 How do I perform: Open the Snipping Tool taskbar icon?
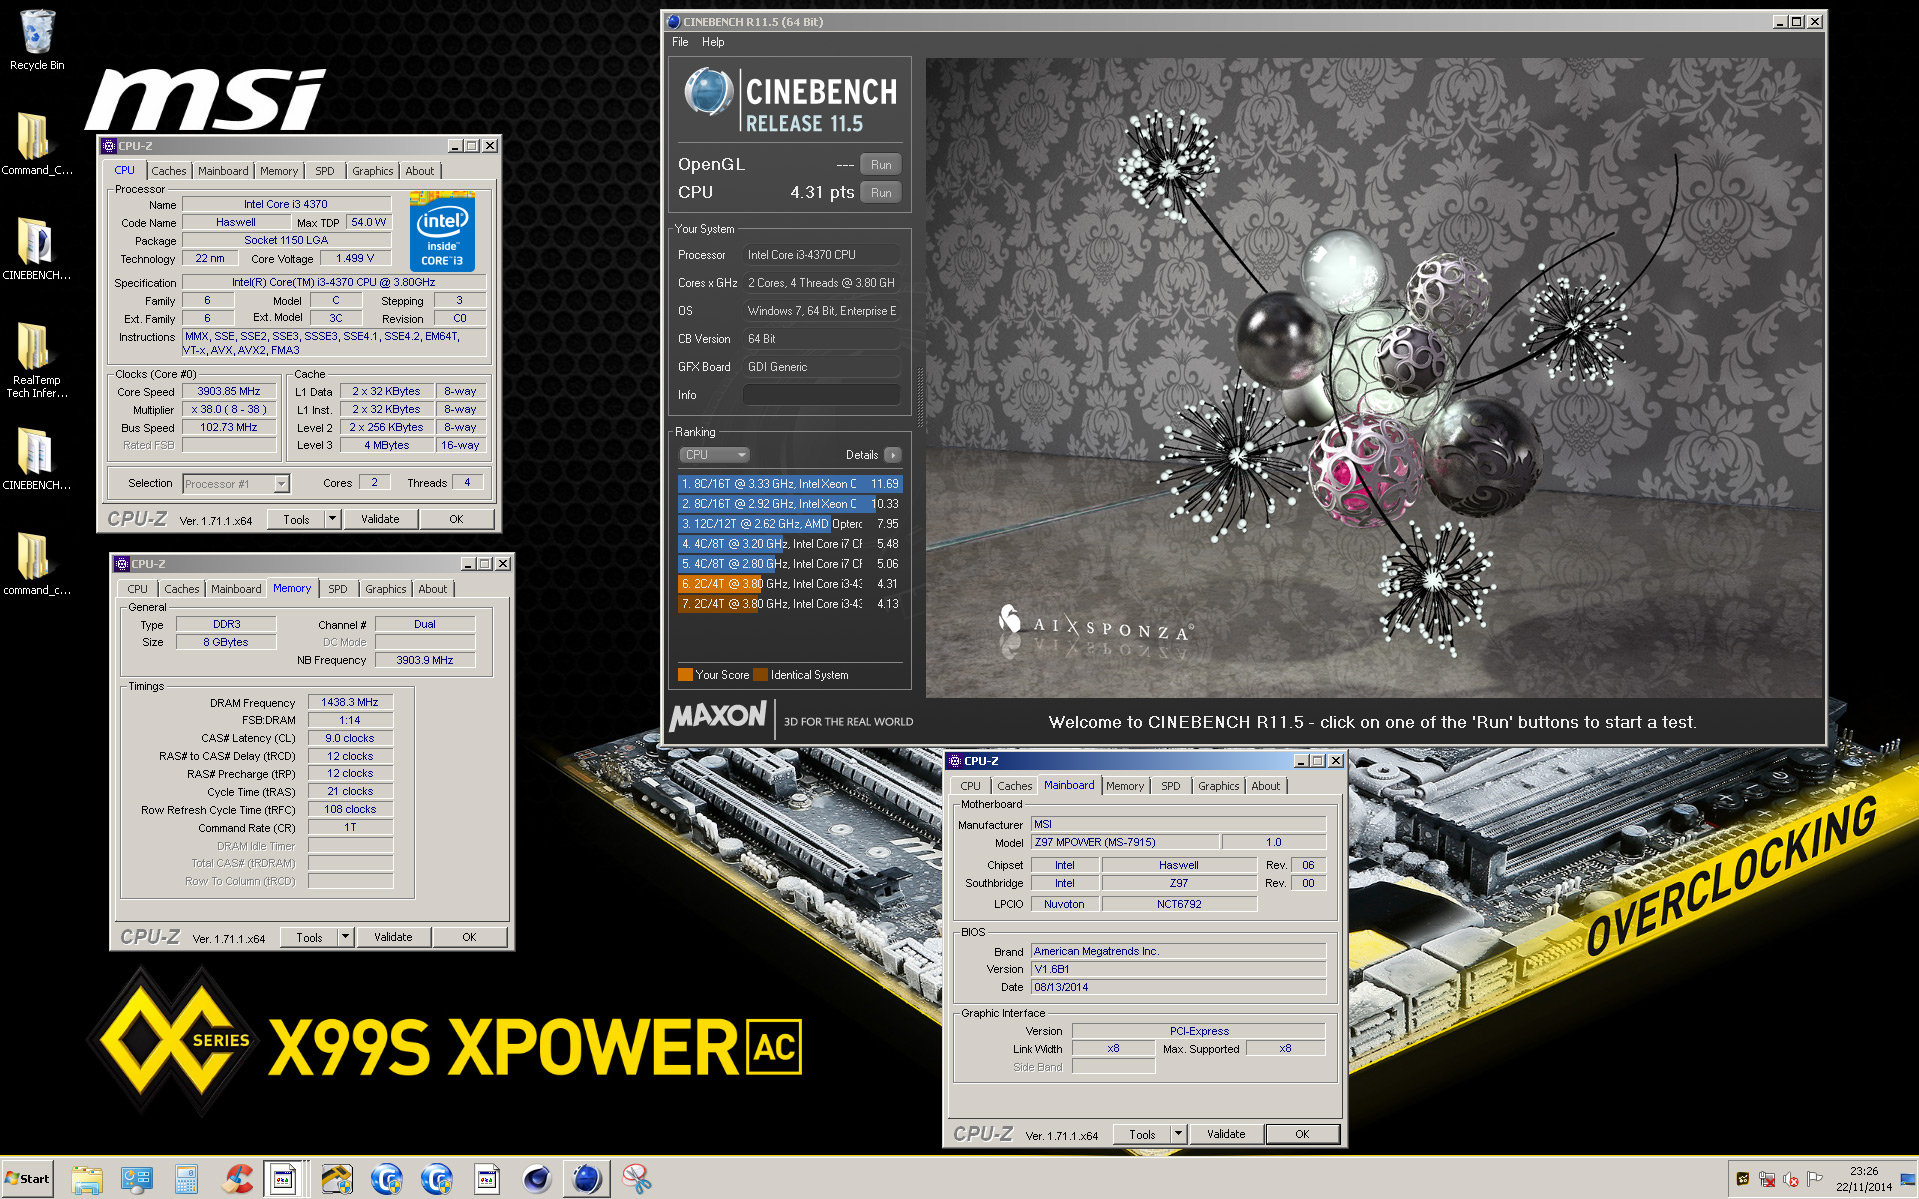(x=636, y=1179)
